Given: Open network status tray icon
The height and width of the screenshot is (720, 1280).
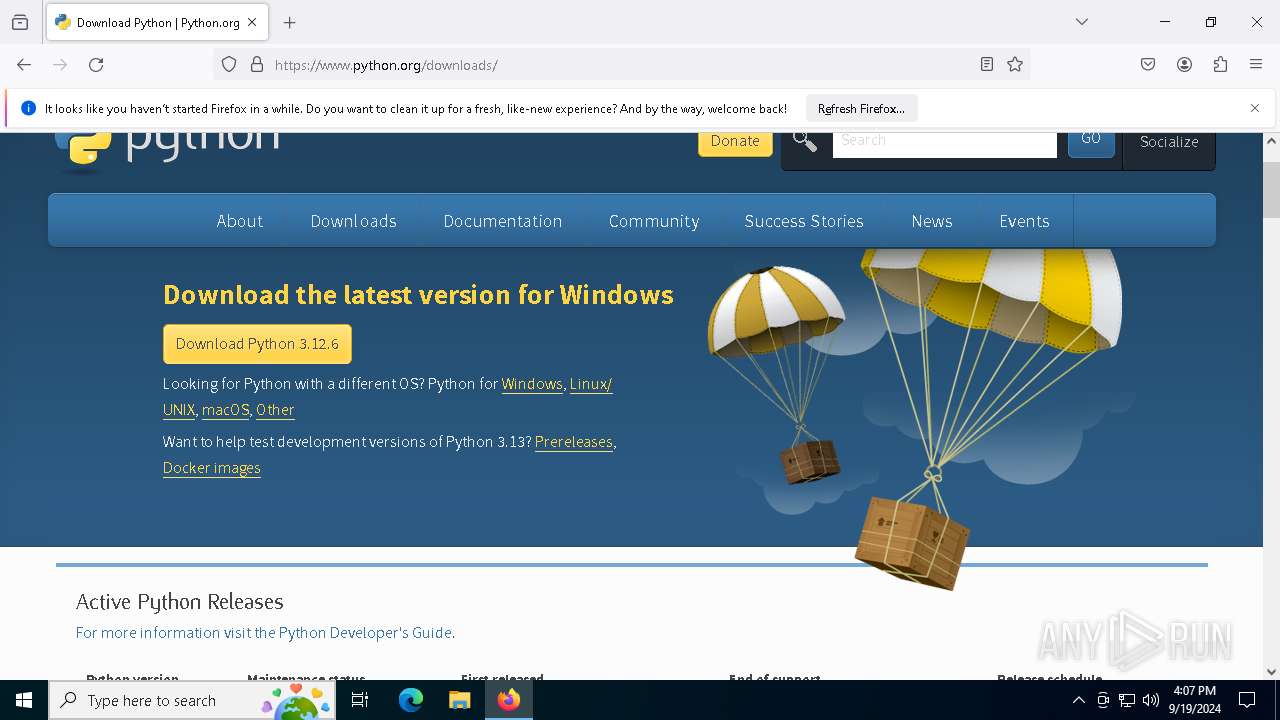Looking at the screenshot, I should [x=1127, y=701].
